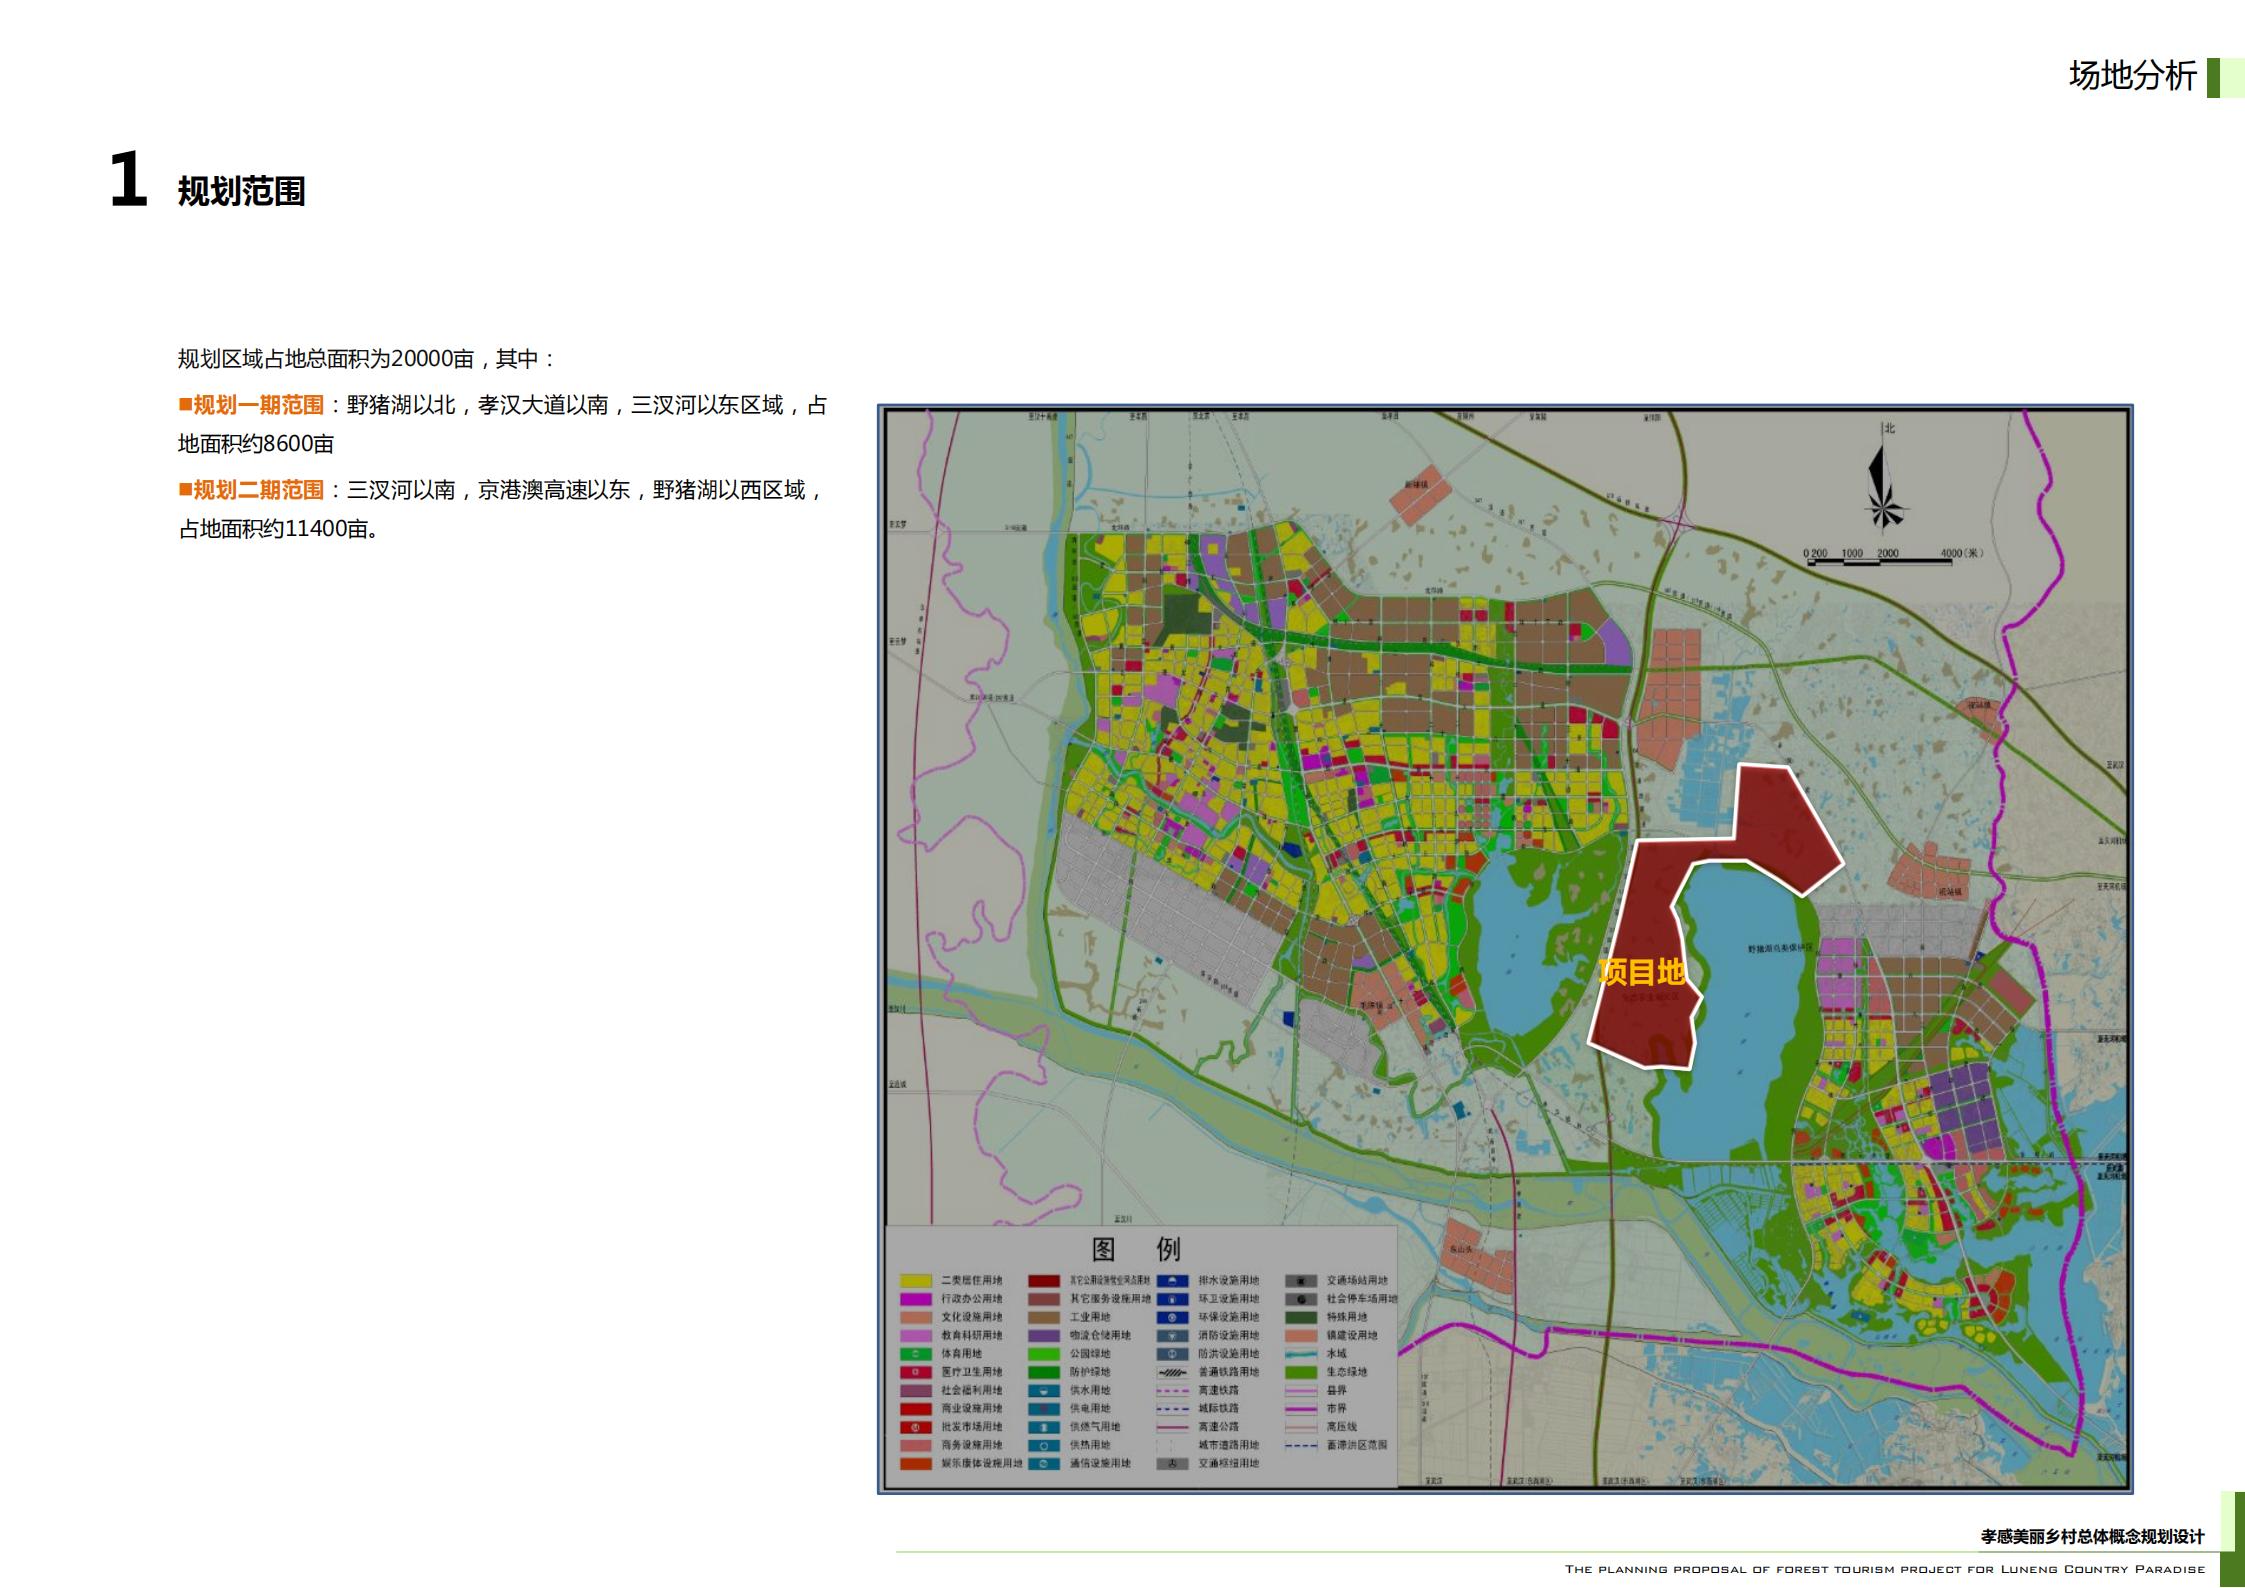Click the 商务设施用地 legend label
This screenshot has width=2245, height=1588.
(972, 1445)
